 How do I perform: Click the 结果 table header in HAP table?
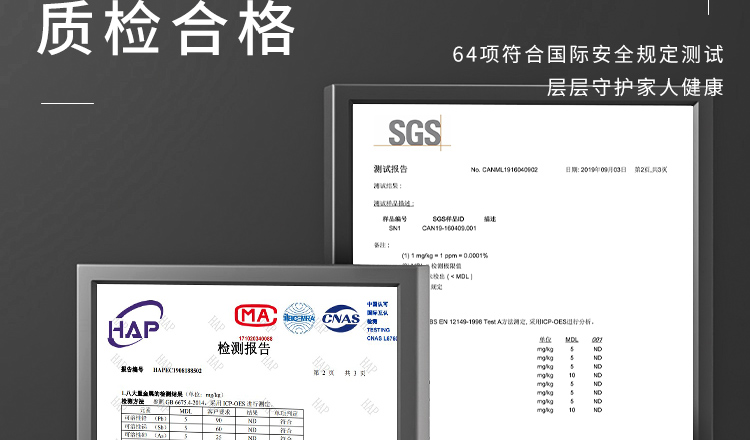pos(252,412)
